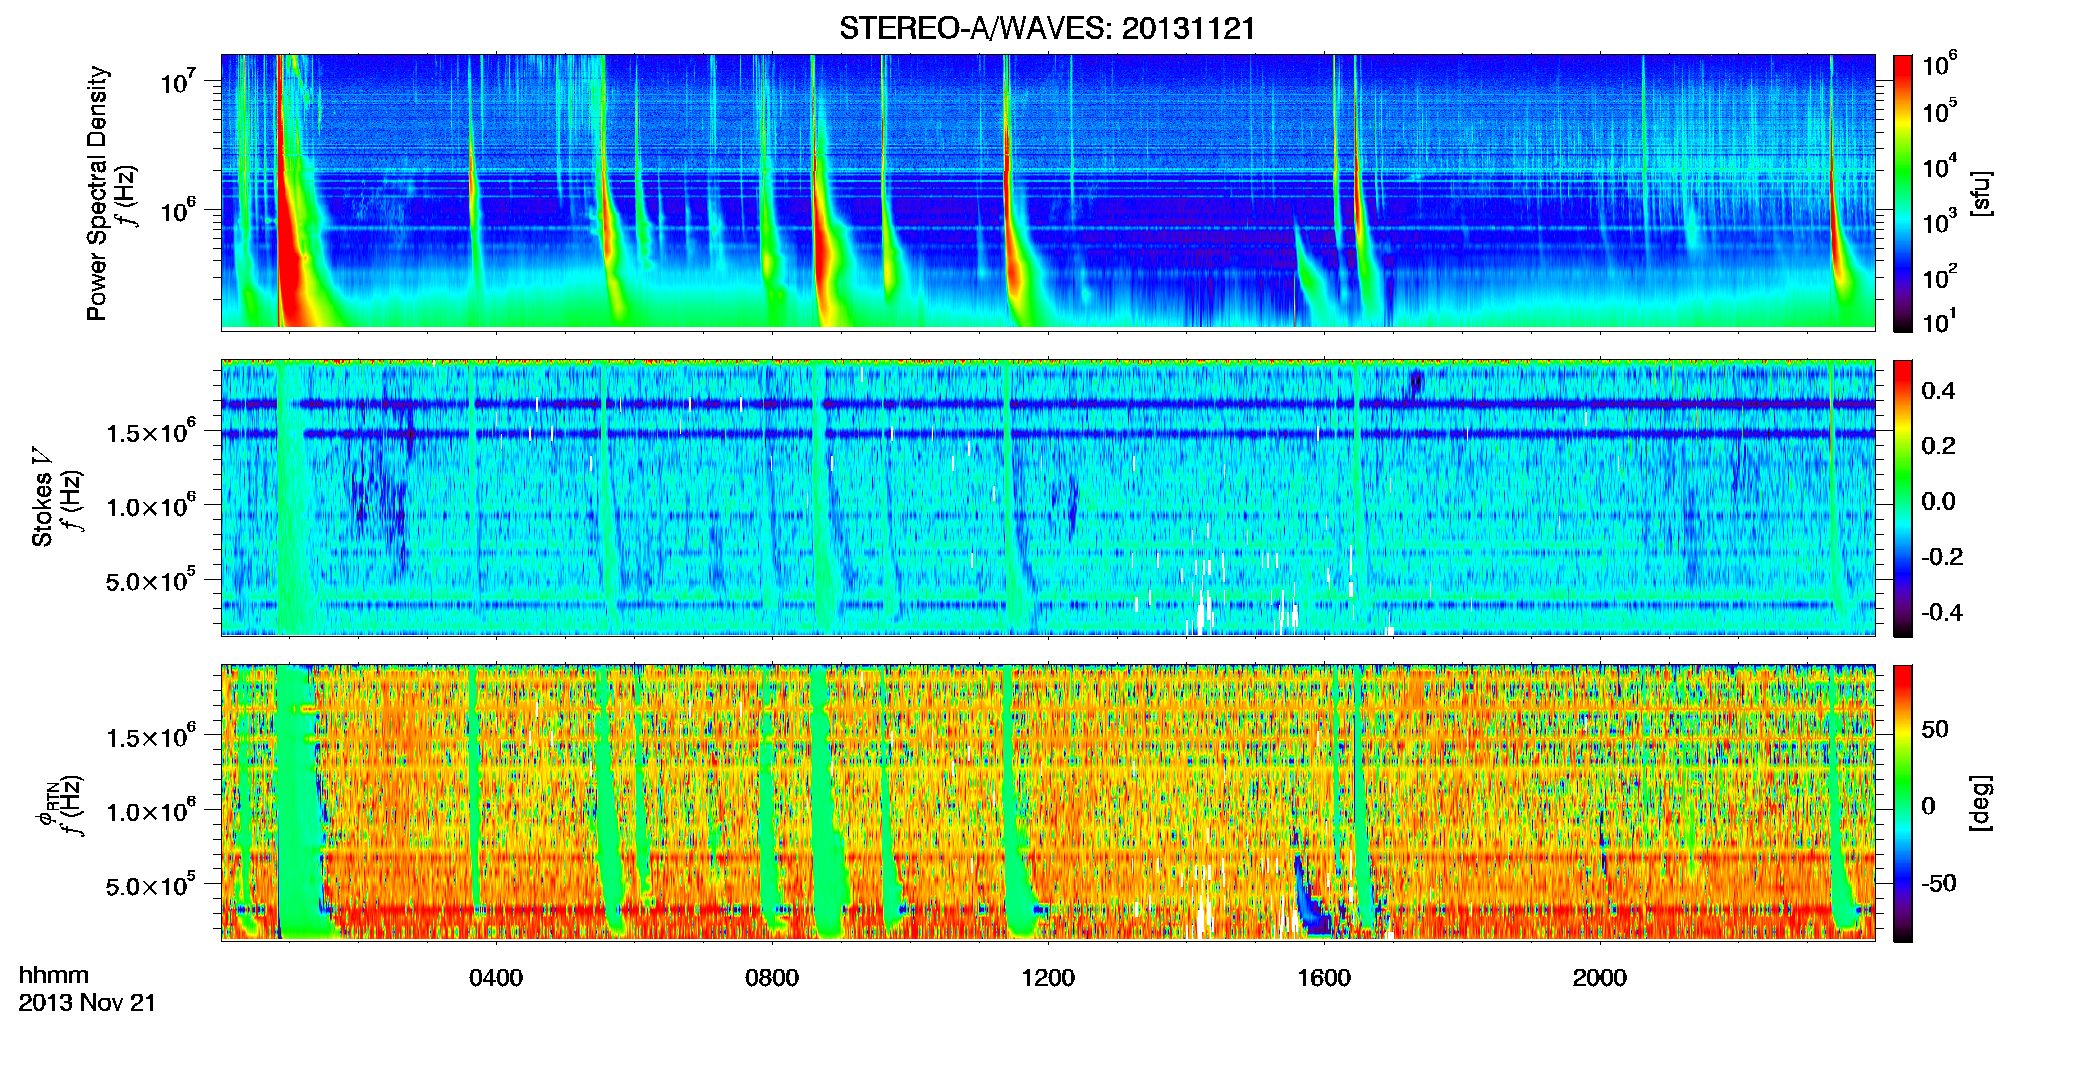Click the 0.4 label on Stokes colorbar

tap(1938, 390)
